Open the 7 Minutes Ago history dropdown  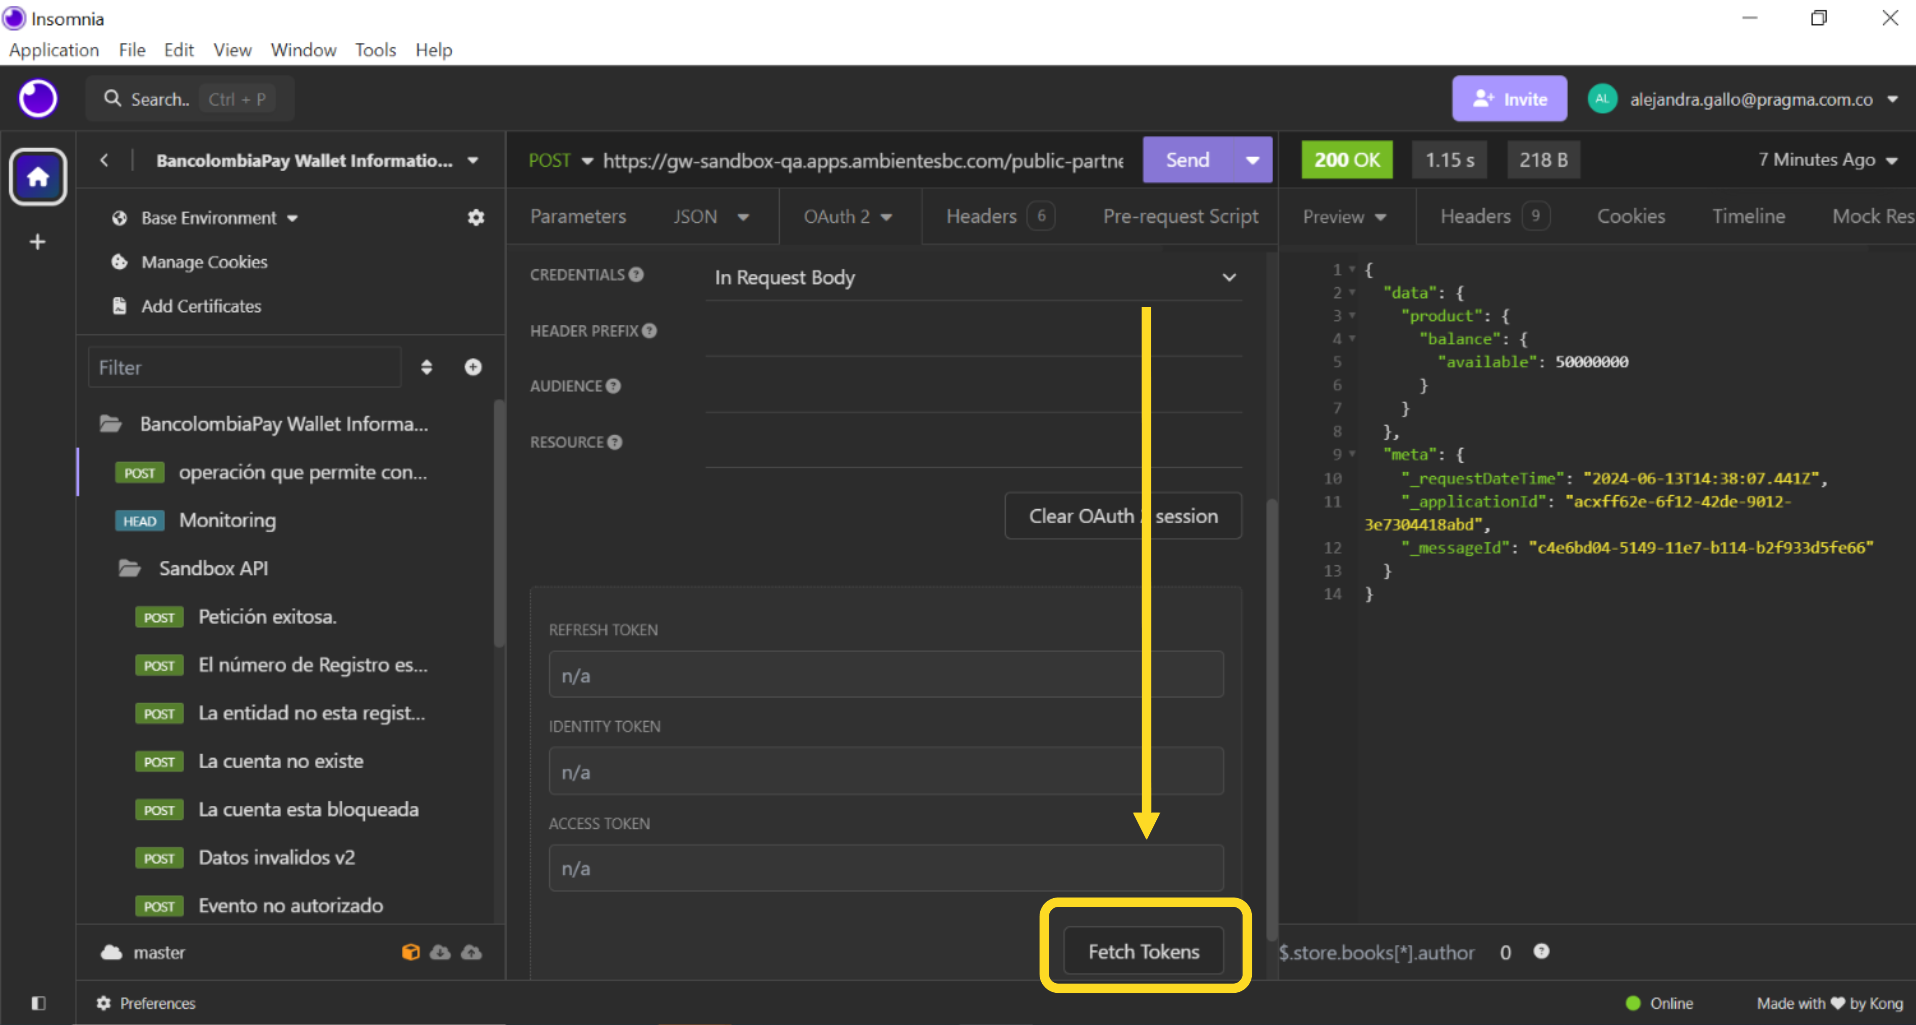coord(1828,160)
